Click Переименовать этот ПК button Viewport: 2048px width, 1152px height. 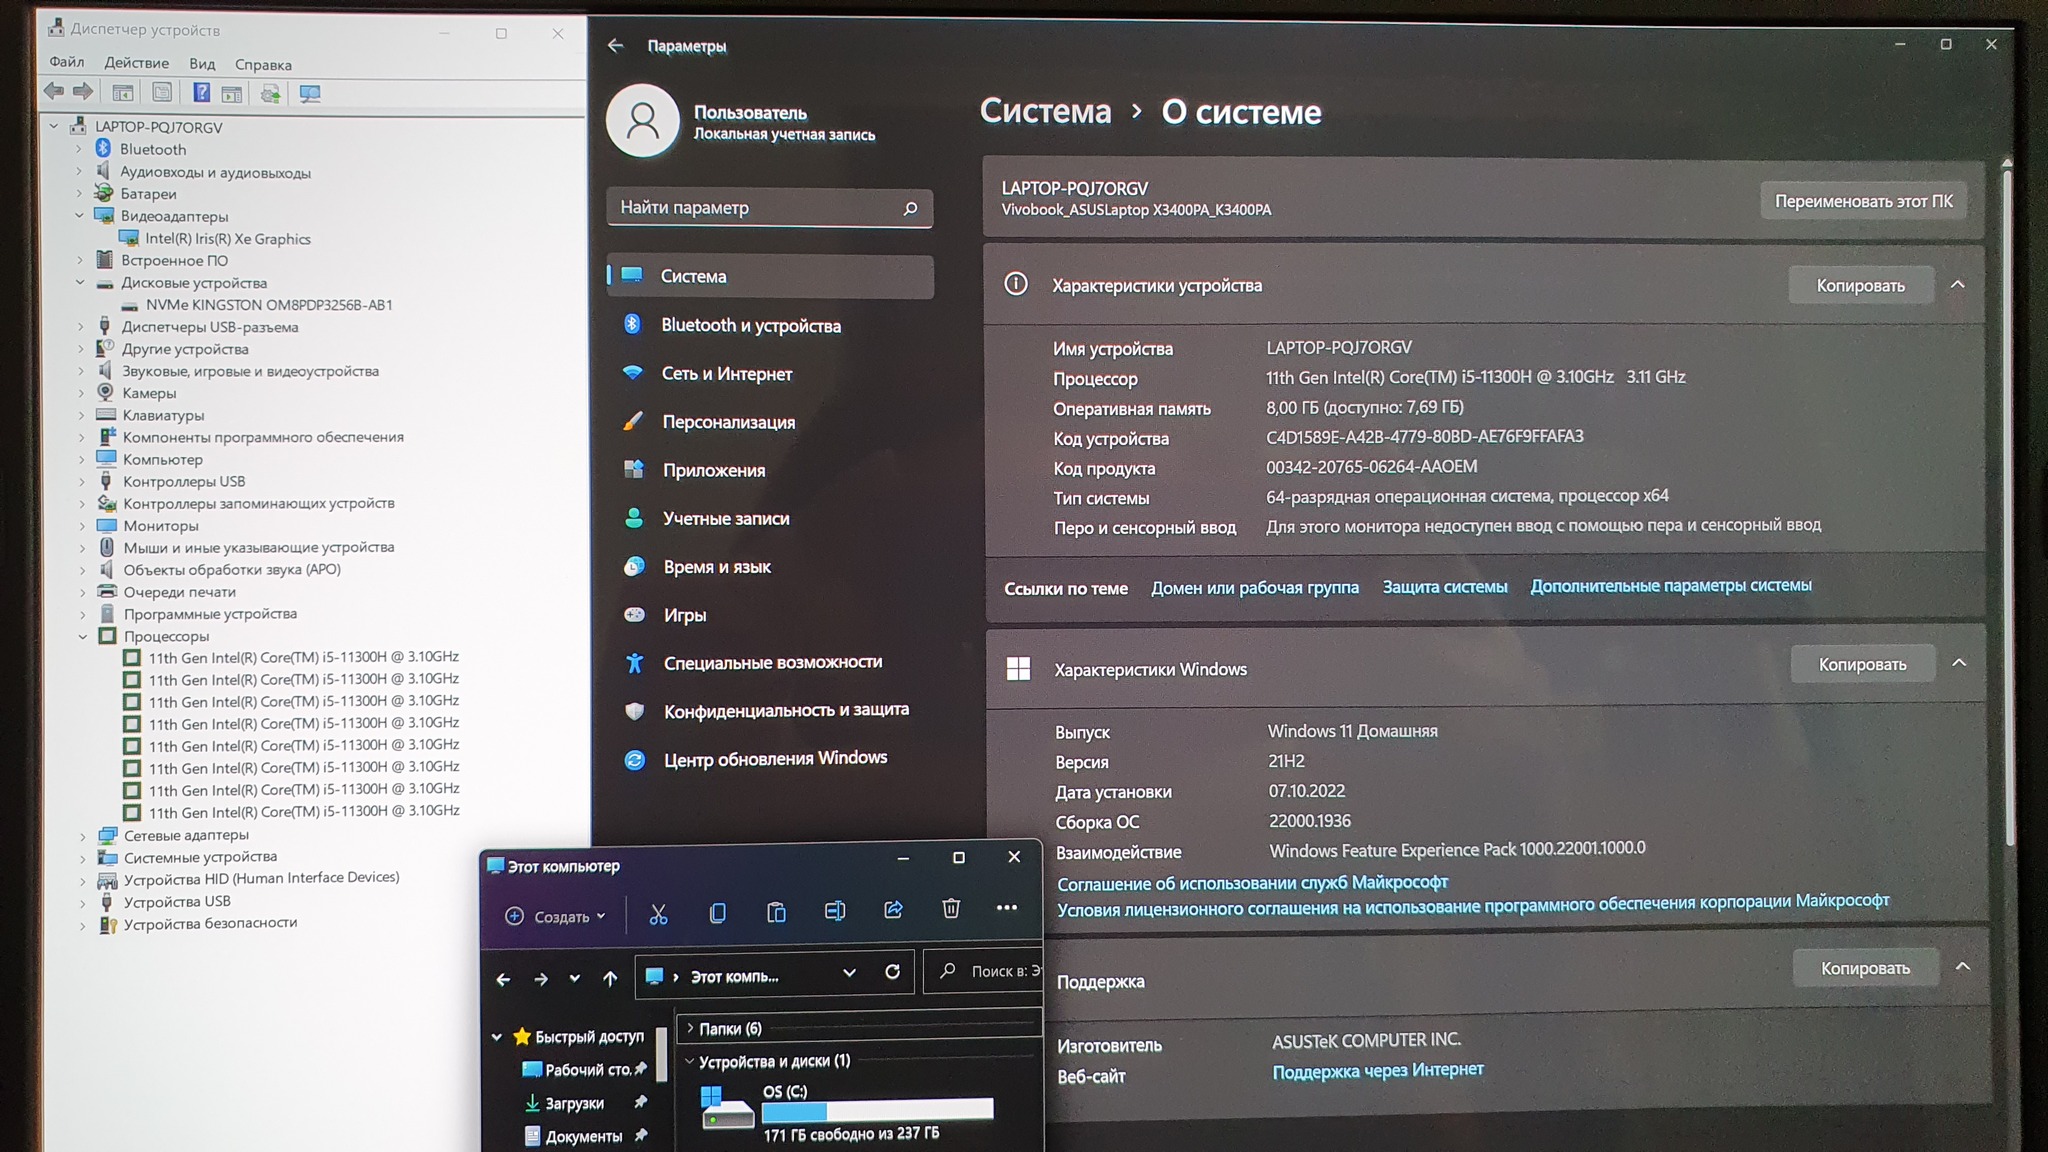[1863, 201]
